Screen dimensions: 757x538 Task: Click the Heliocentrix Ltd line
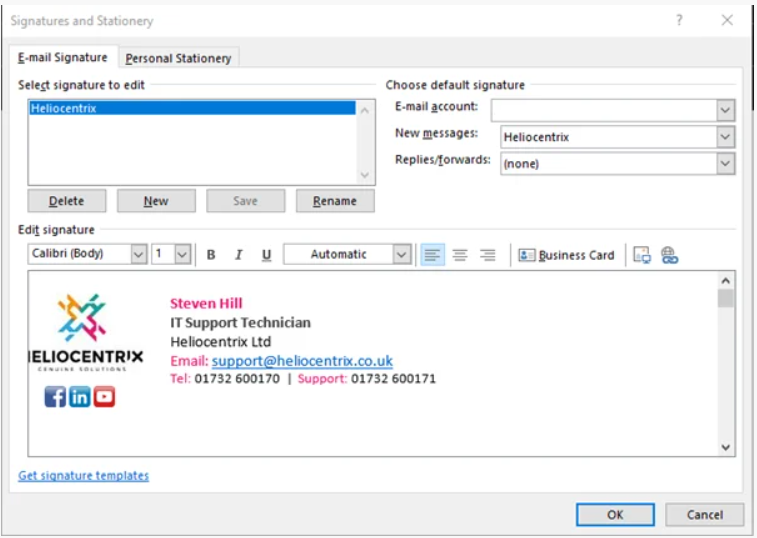[221, 342]
